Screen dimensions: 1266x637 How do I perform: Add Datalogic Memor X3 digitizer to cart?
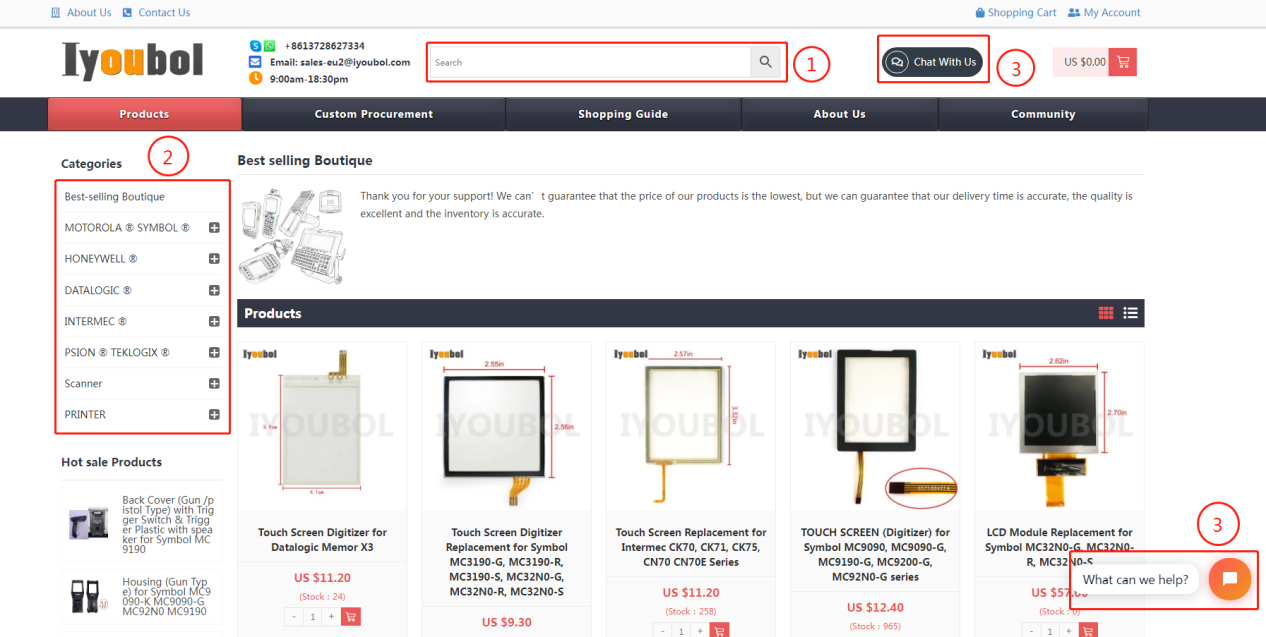point(350,617)
